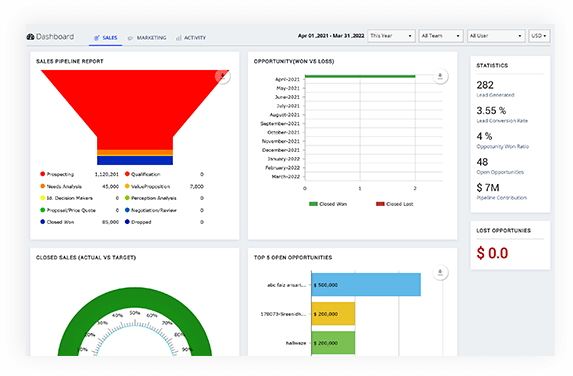573x376 pixels.
Task: Toggle the Needs Analysis legend dot
Action: 42,186
